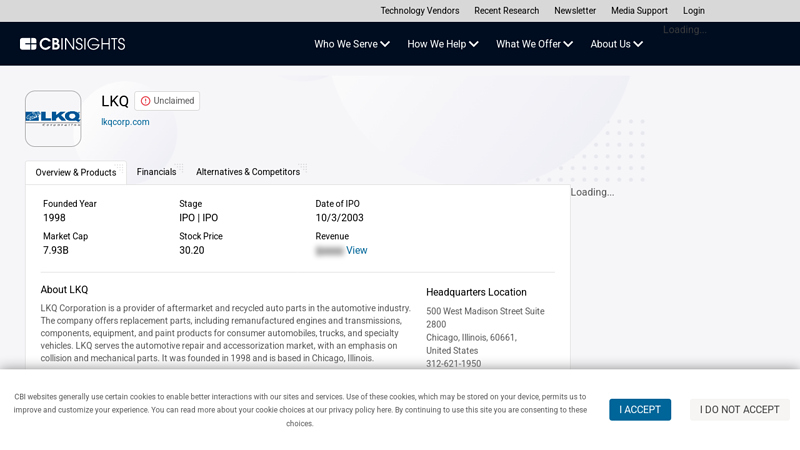Viewport: 800px width, 450px height.
Task: Click Login in the top bar
Action: pos(694,11)
